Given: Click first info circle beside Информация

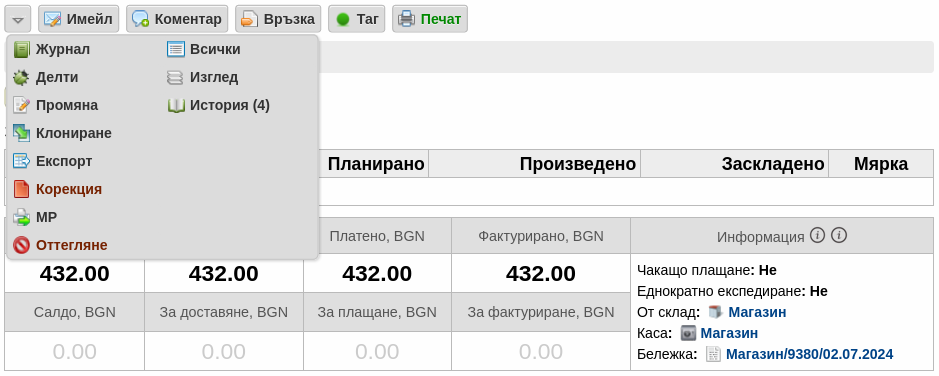Looking at the screenshot, I should pos(817,235).
